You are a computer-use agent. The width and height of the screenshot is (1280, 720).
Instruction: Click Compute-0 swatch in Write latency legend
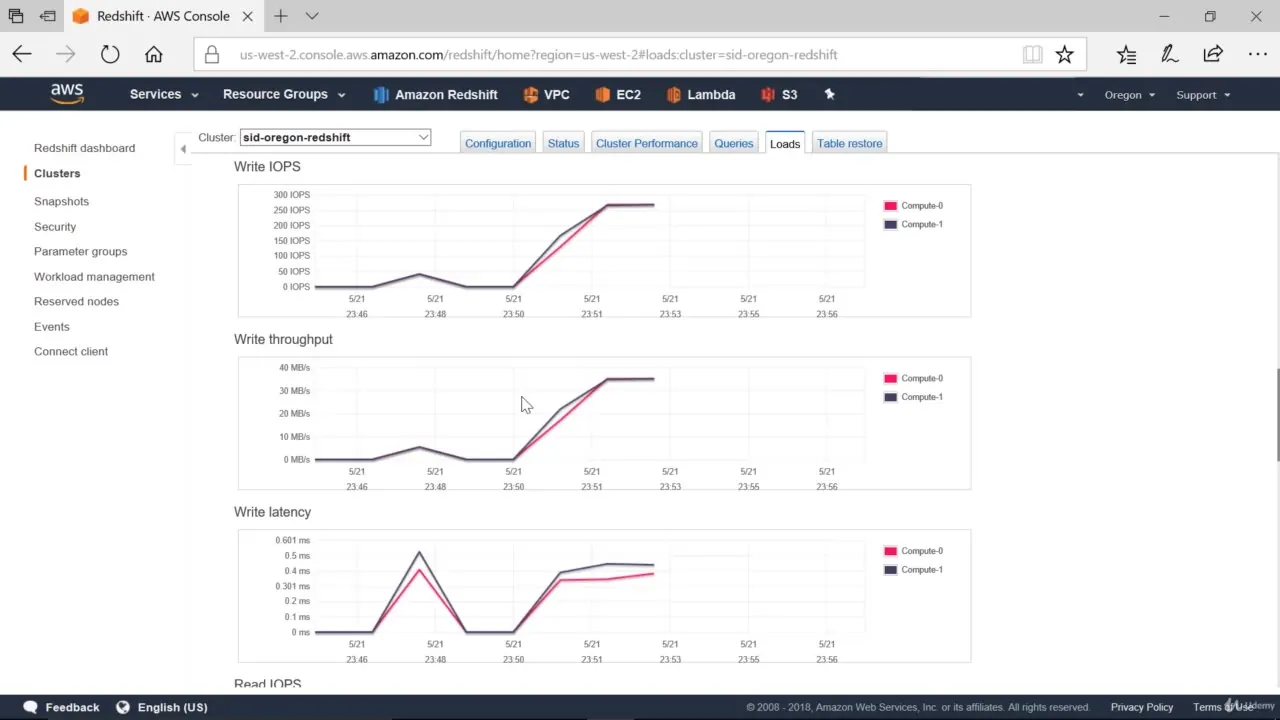(x=890, y=551)
